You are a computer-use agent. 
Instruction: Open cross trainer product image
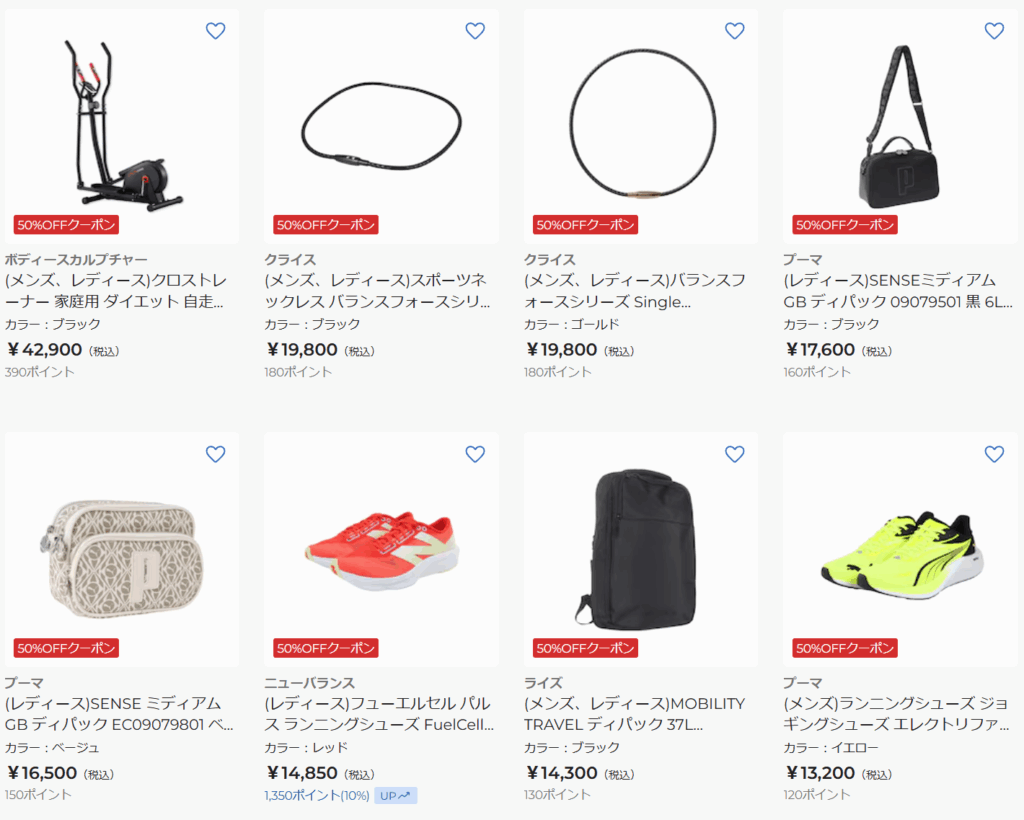(x=121, y=127)
